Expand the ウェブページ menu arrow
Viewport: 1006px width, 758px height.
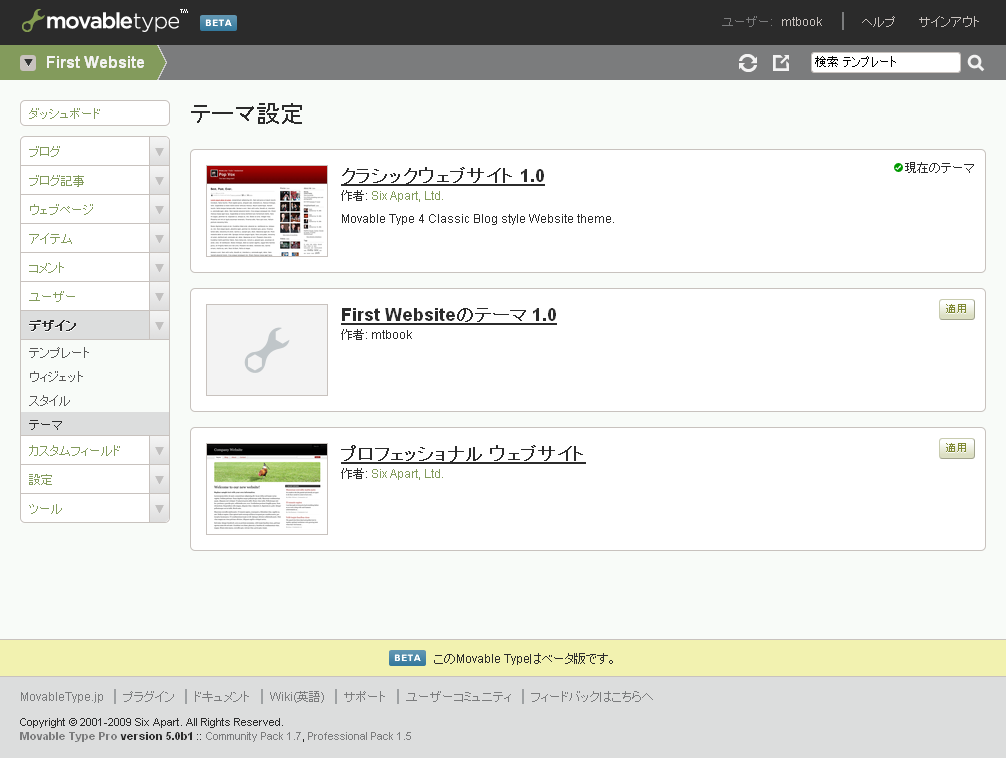pos(159,209)
